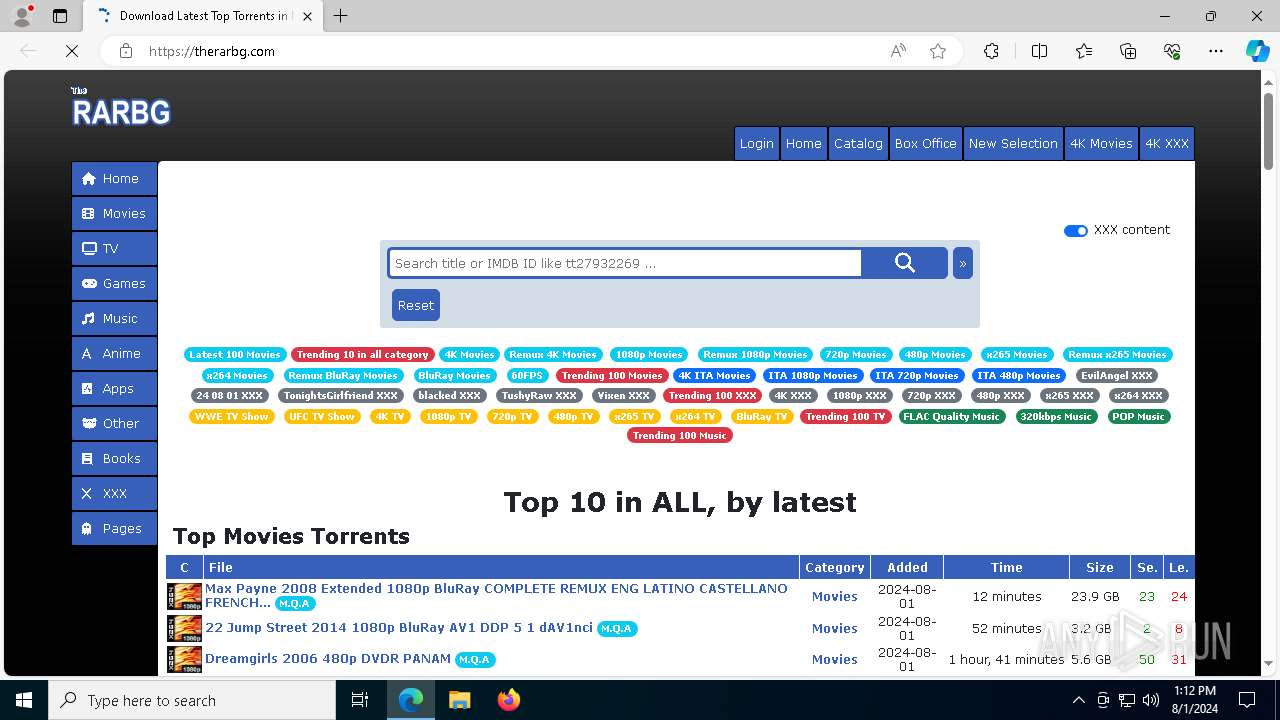Image resolution: width=1280 pixels, height=720 pixels.
Task: Open the TV category in sidebar
Action: coord(114,248)
